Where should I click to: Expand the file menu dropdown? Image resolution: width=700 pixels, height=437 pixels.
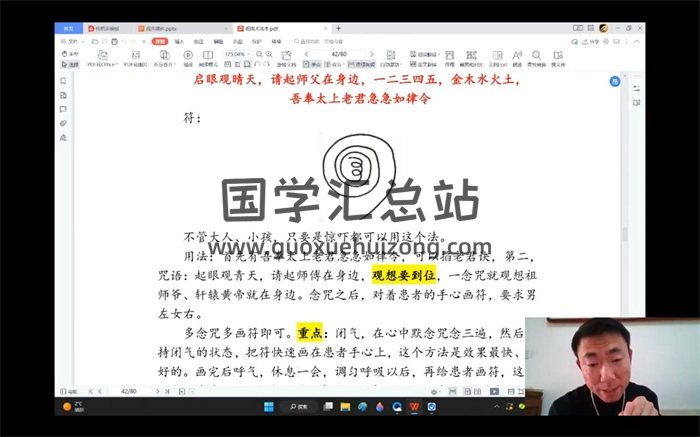(x=73, y=42)
